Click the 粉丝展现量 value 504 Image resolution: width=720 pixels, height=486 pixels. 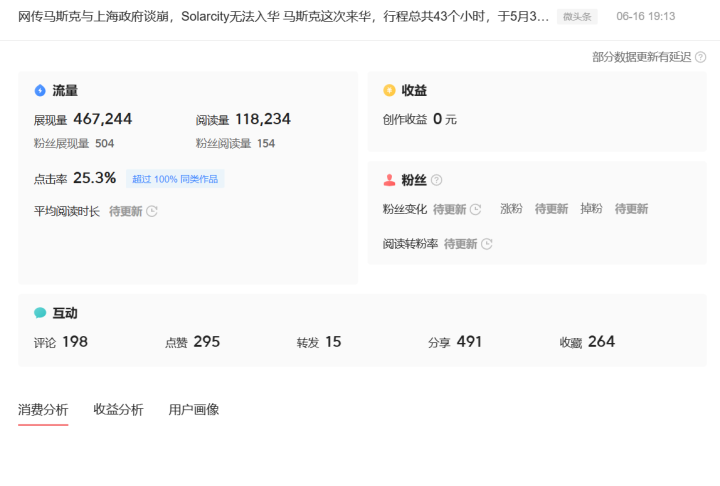(104, 143)
